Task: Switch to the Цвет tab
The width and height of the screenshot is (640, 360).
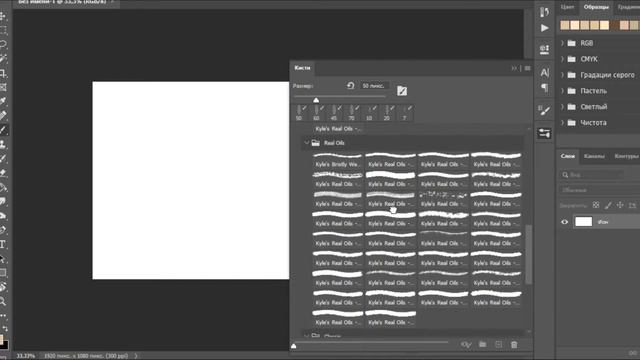Action: (x=567, y=7)
